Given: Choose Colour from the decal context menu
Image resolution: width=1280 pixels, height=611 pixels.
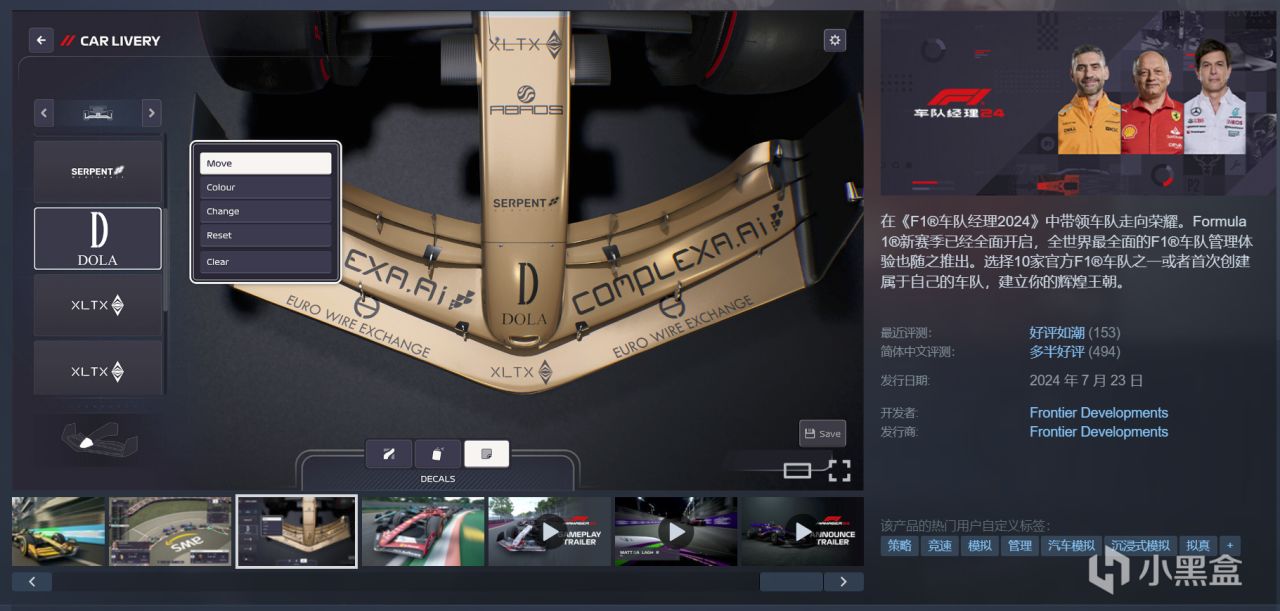Looking at the screenshot, I should (x=265, y=187).
